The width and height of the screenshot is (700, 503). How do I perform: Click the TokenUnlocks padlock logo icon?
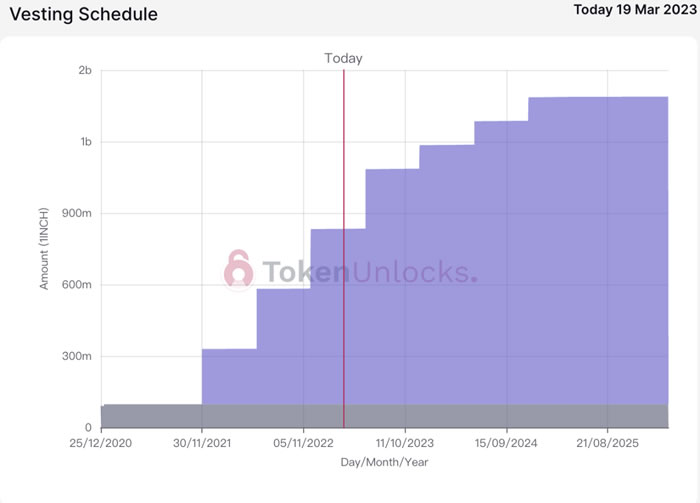[x=239, y=270]
